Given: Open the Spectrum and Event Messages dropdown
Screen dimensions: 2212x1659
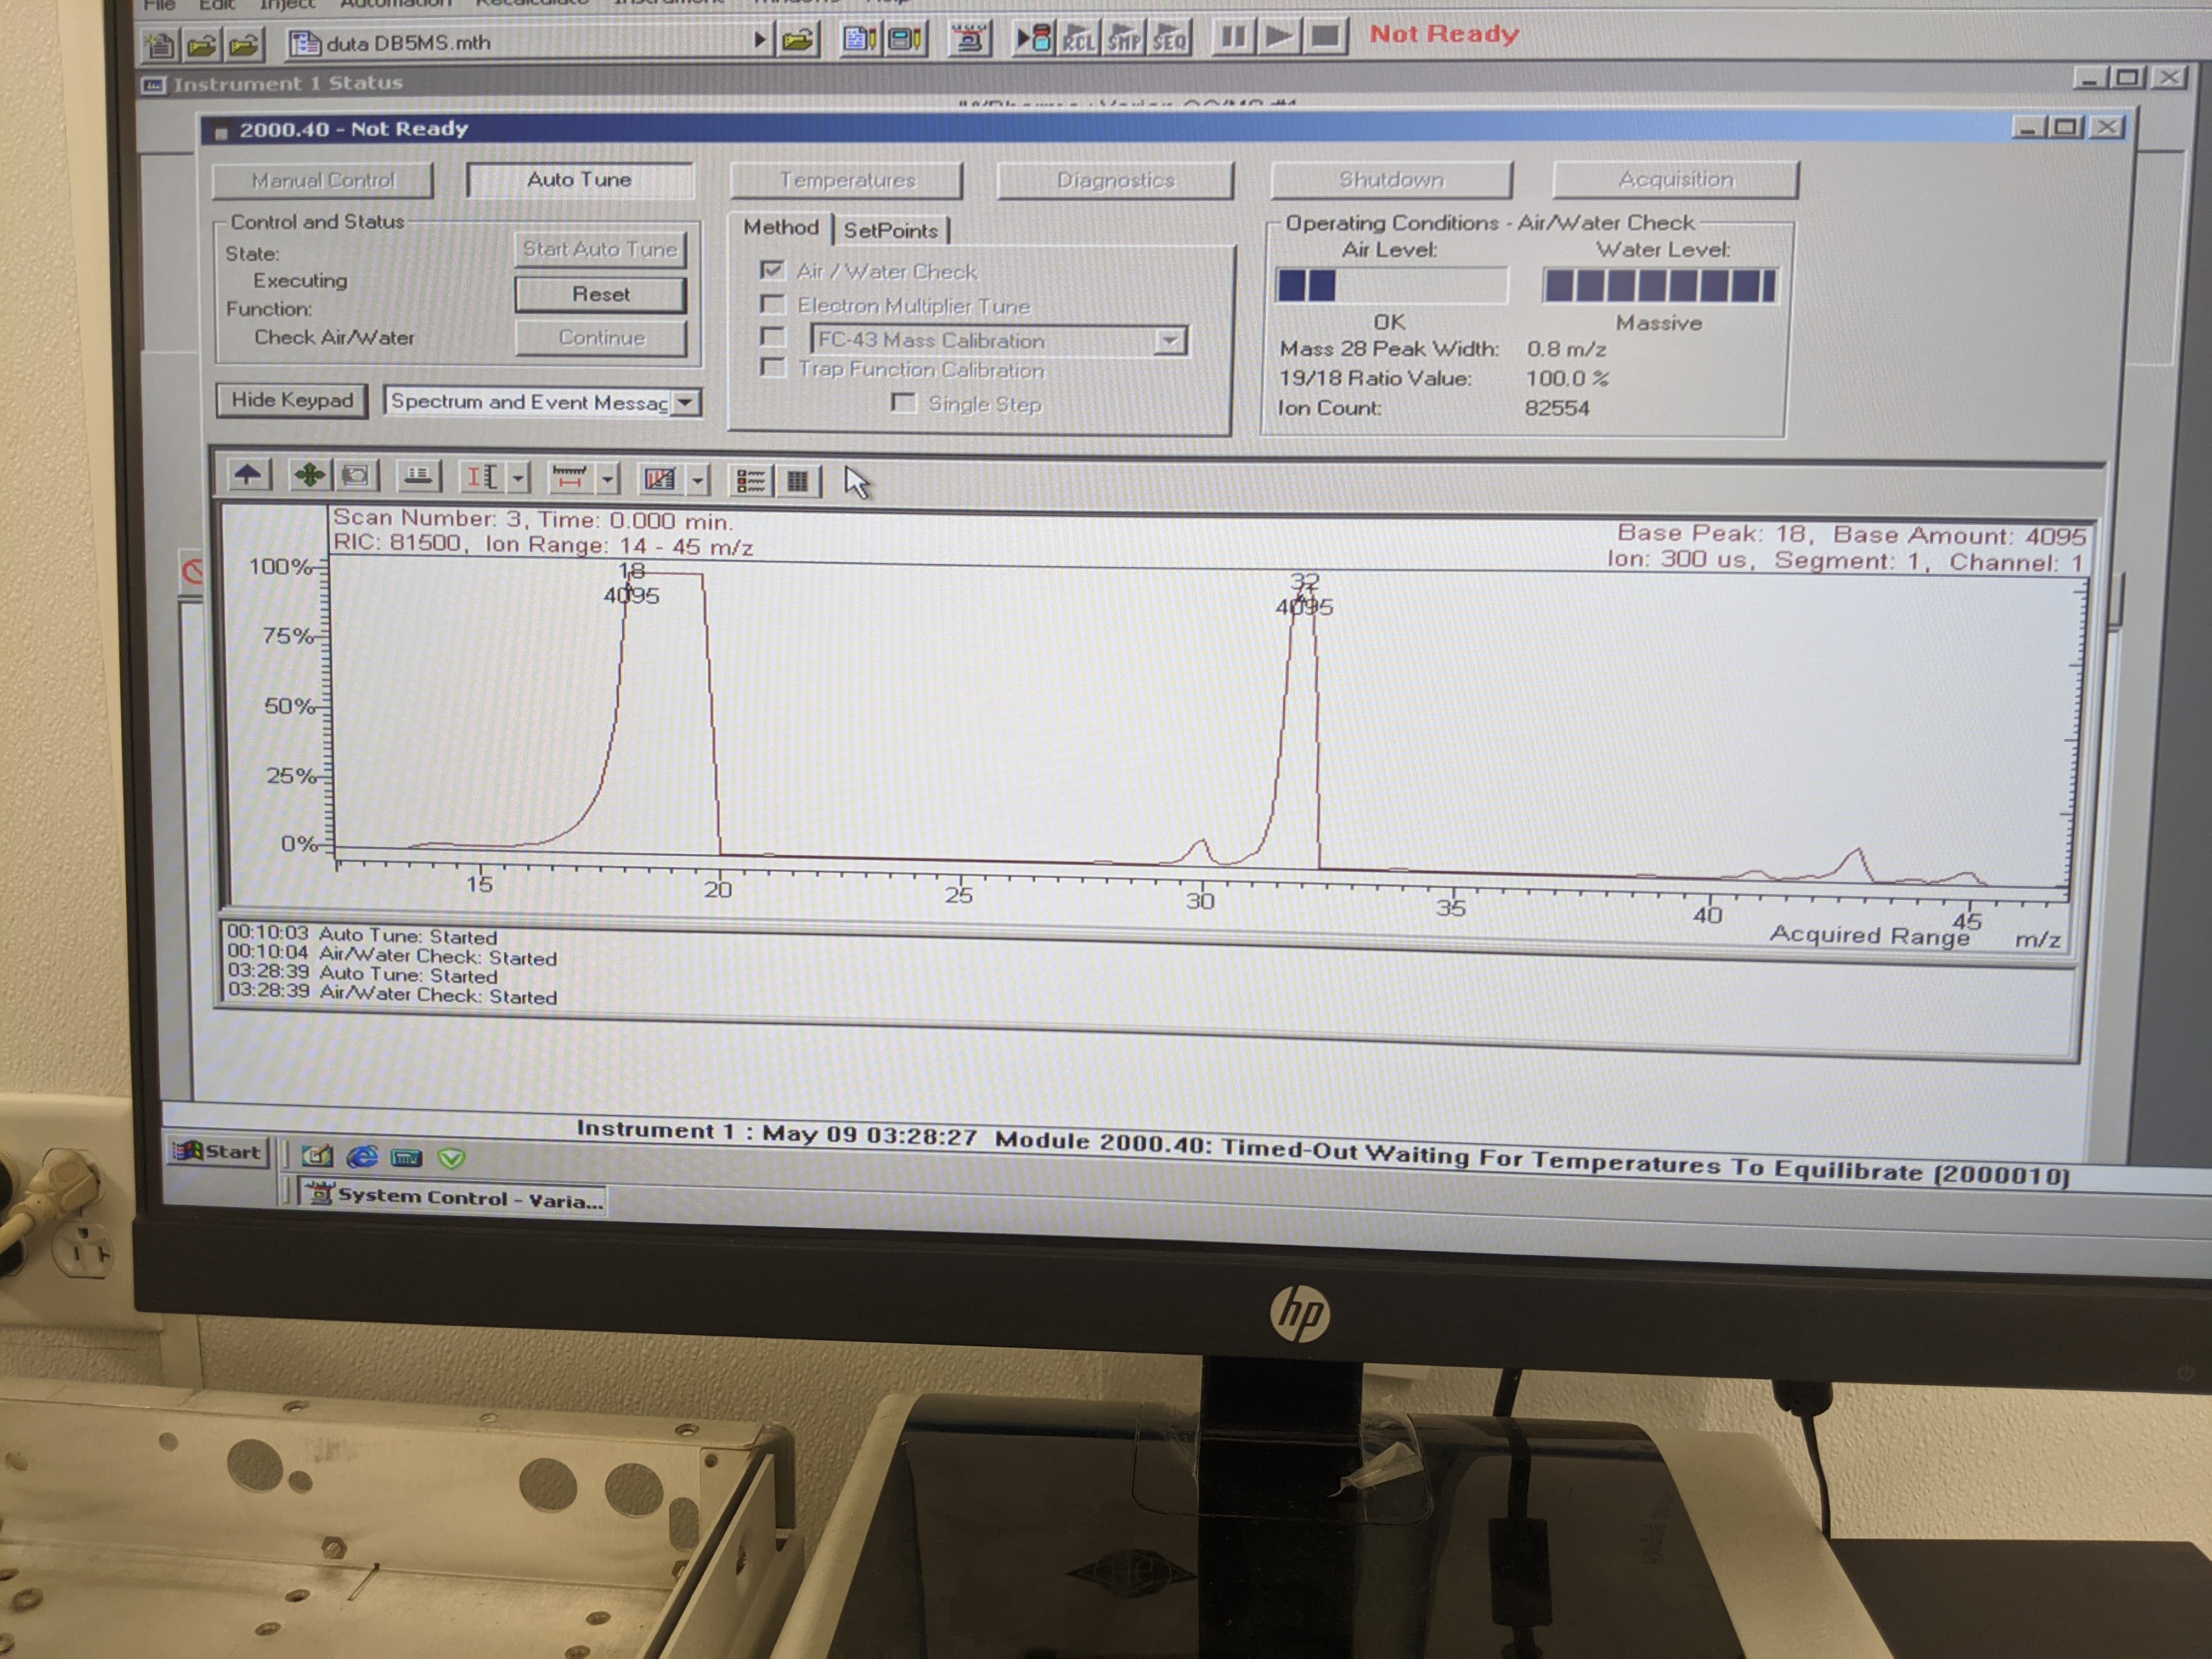Looking at the screenshot, I should coord(685,402).
